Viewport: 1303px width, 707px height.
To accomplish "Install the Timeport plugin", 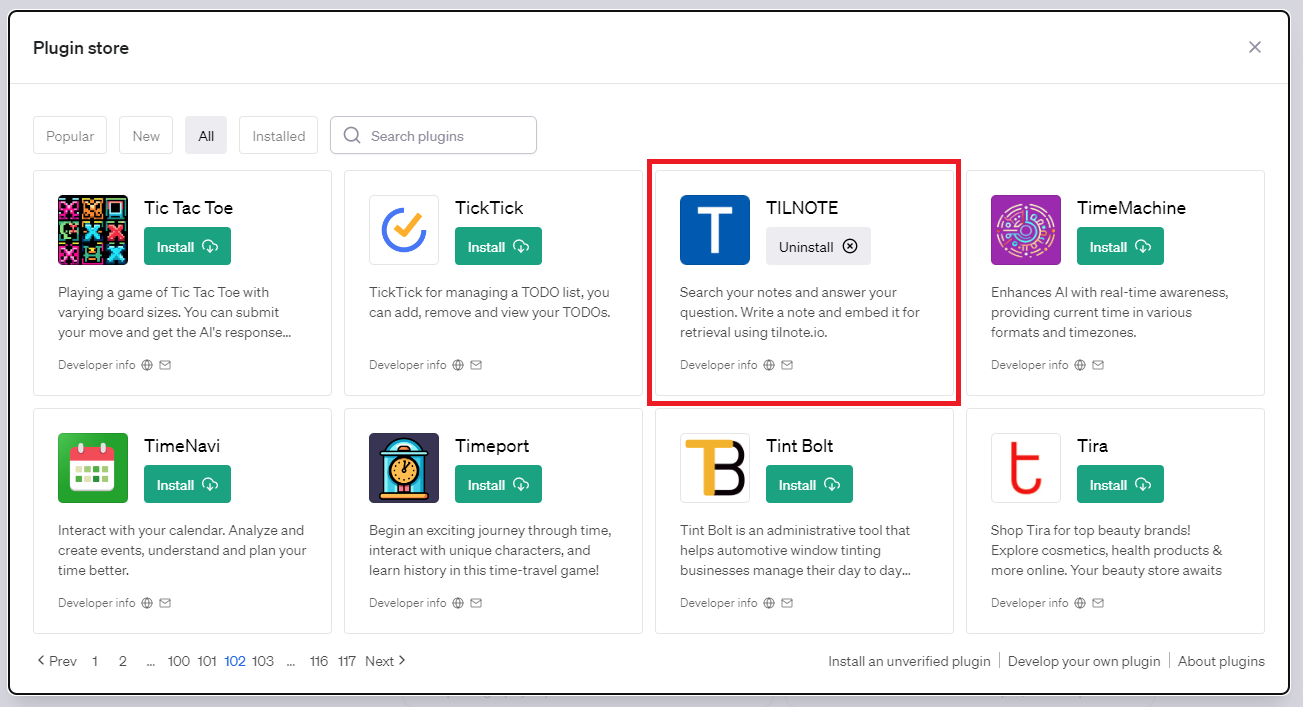I will click(x=497, y=485).
